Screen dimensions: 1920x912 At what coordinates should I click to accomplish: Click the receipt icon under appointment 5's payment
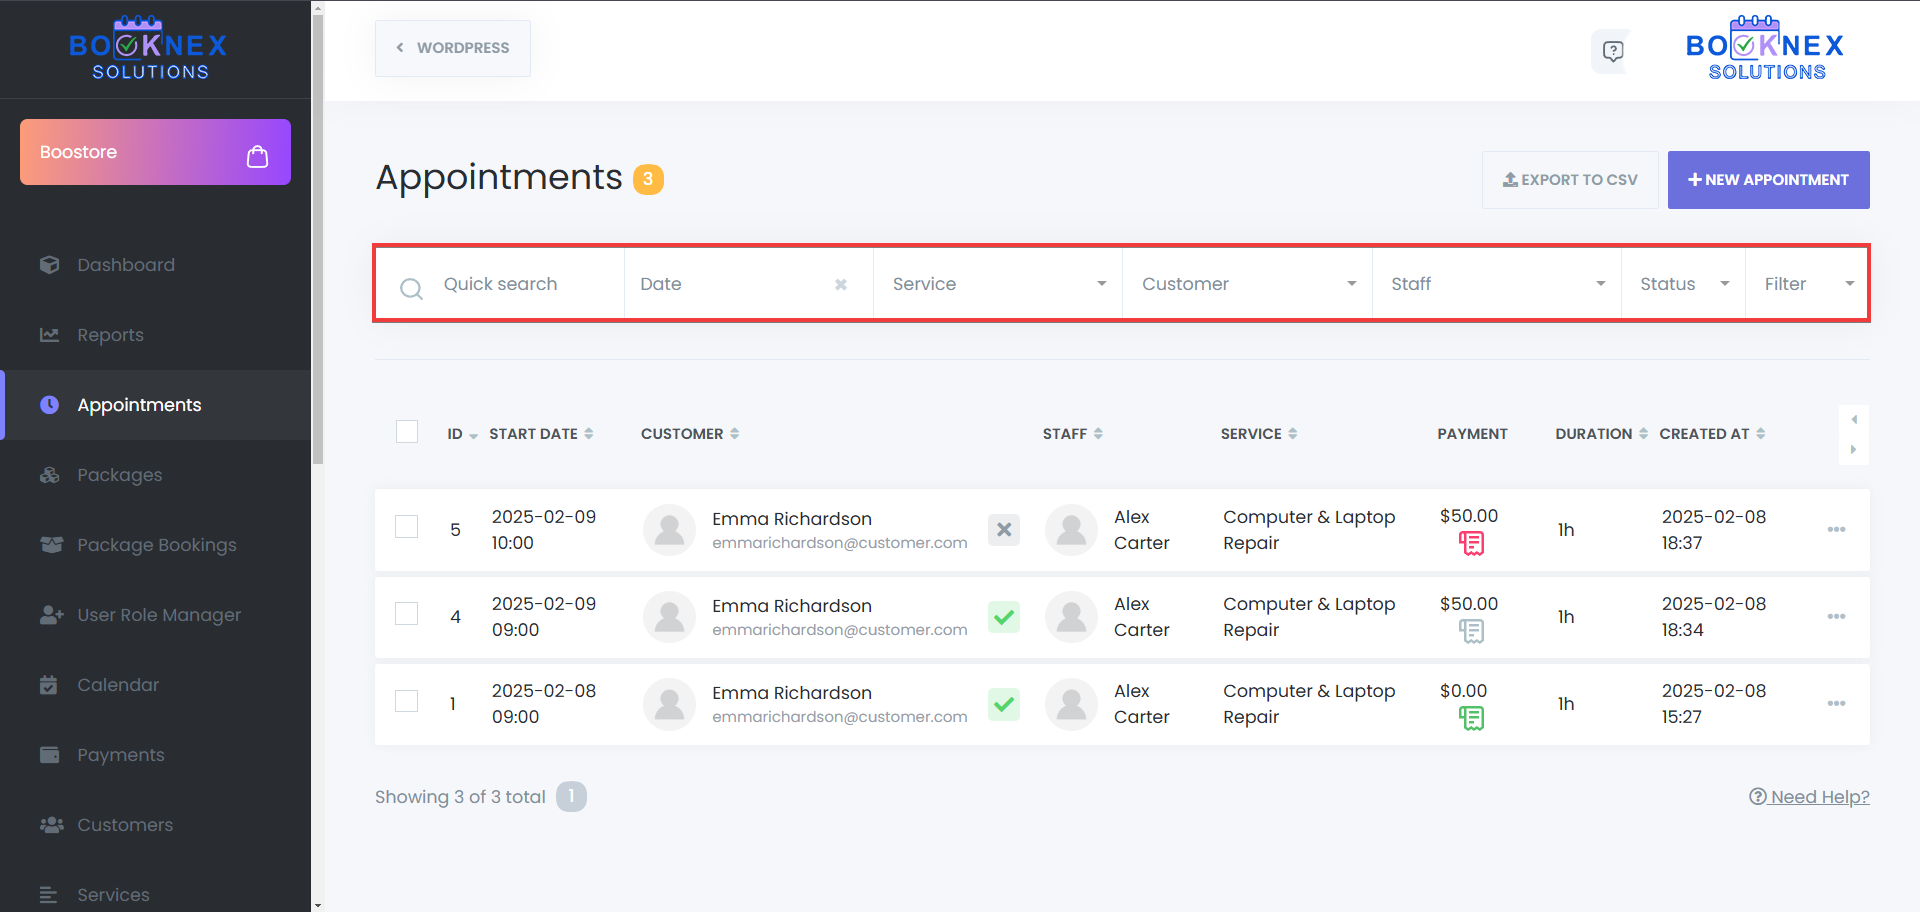pyautogui.click(x=1471, y=543)
